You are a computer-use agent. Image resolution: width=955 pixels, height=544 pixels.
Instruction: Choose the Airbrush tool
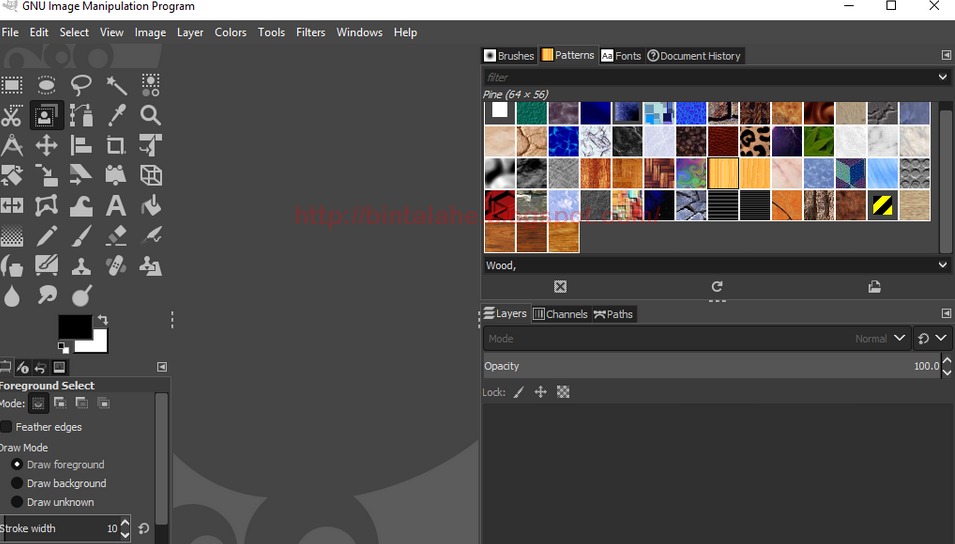[x=150, y=236]
